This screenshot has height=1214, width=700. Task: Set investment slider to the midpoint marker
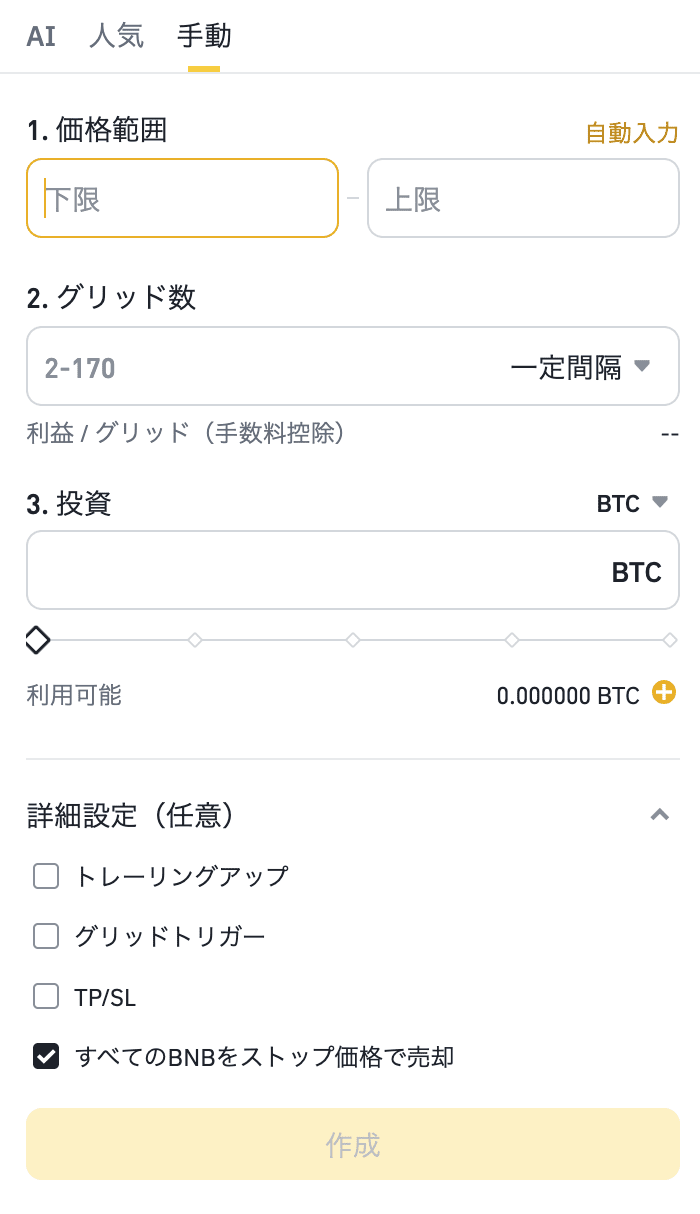[x=353, y=640]
